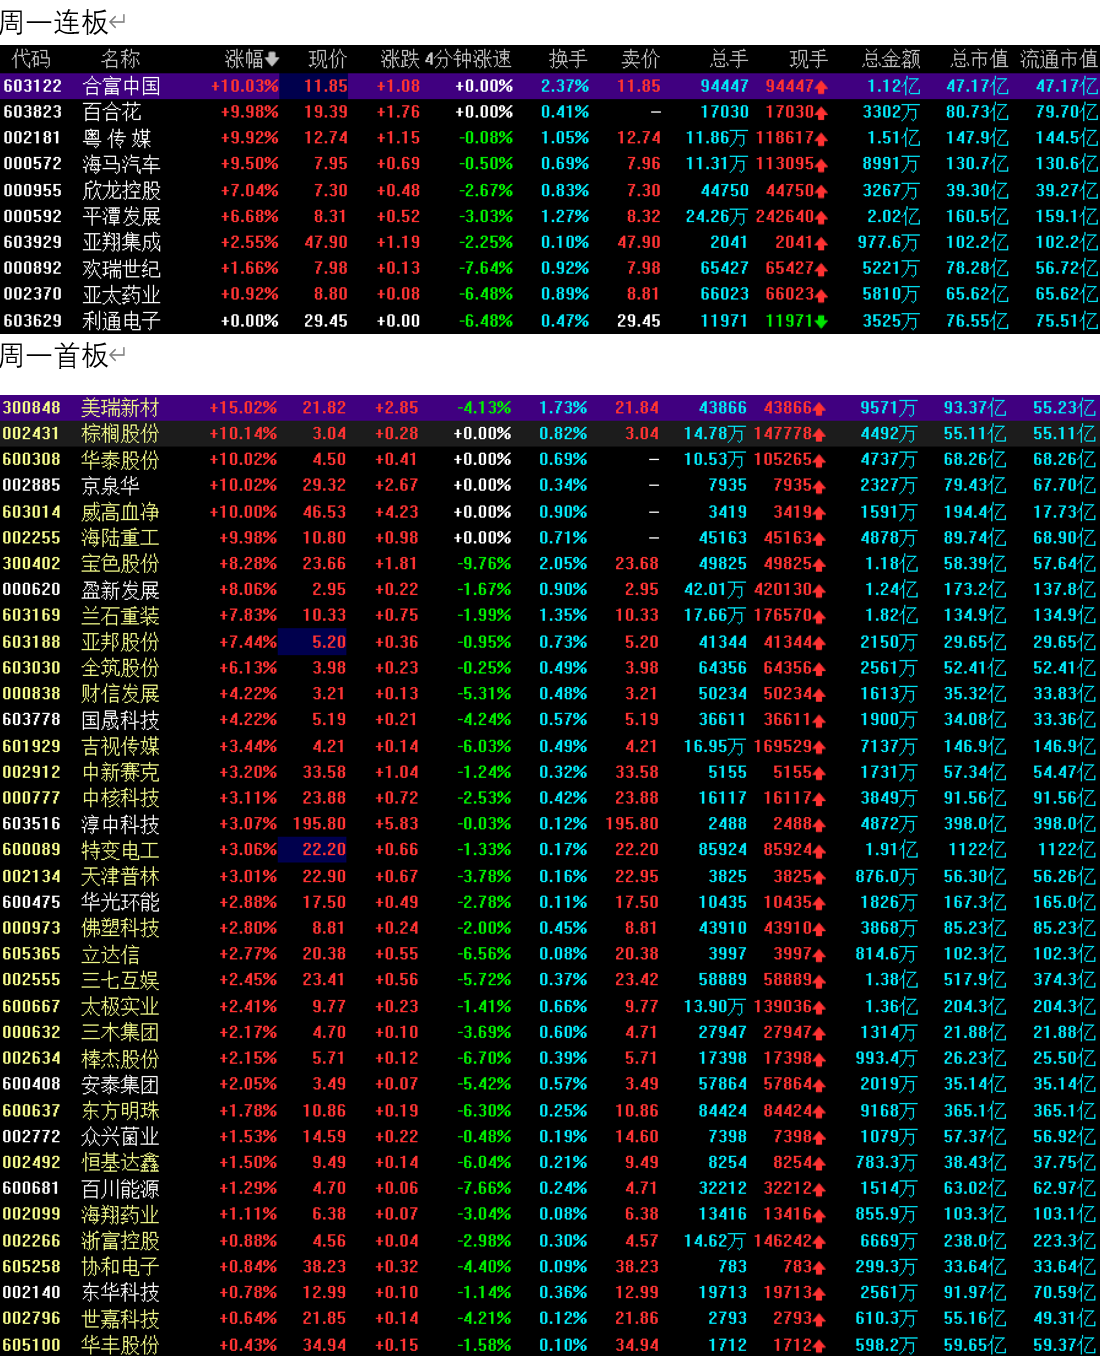This screenshot has height=1356, width=1100.
Task: Click 总市值 column header
Action: (x=978, y=60)
